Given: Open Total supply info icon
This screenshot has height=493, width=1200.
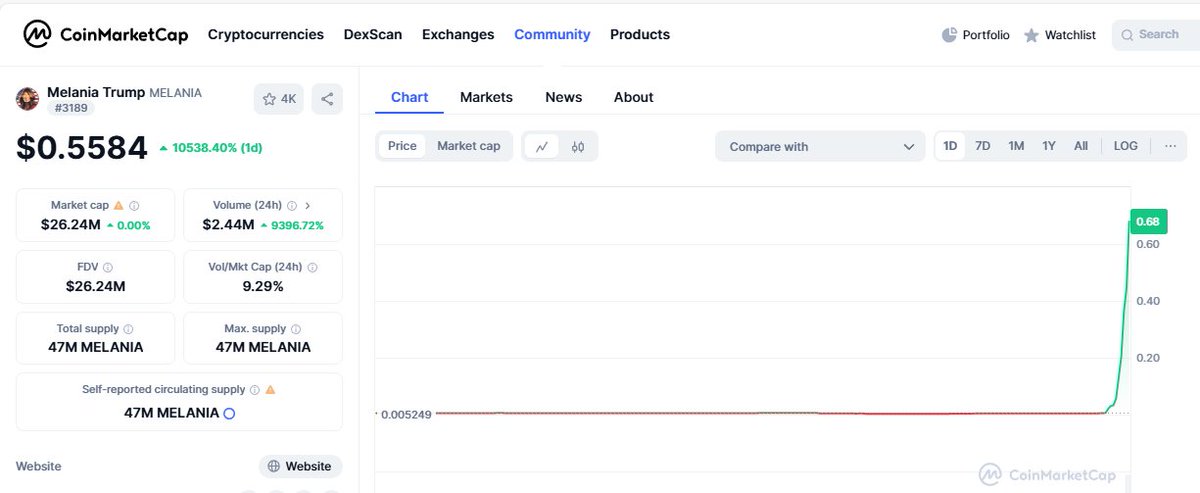Looking at the screenshot, I should (x=128, y=329).
